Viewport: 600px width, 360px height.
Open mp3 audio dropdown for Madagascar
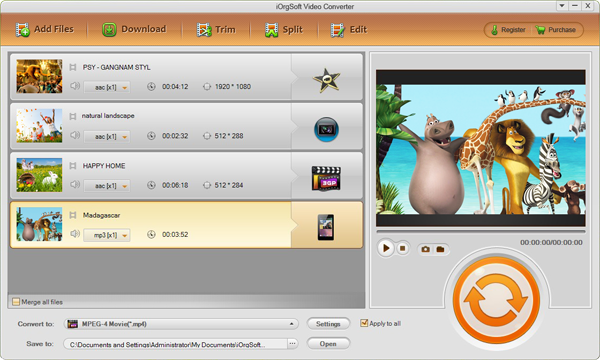pyautogui.click(x=107, y=235)
